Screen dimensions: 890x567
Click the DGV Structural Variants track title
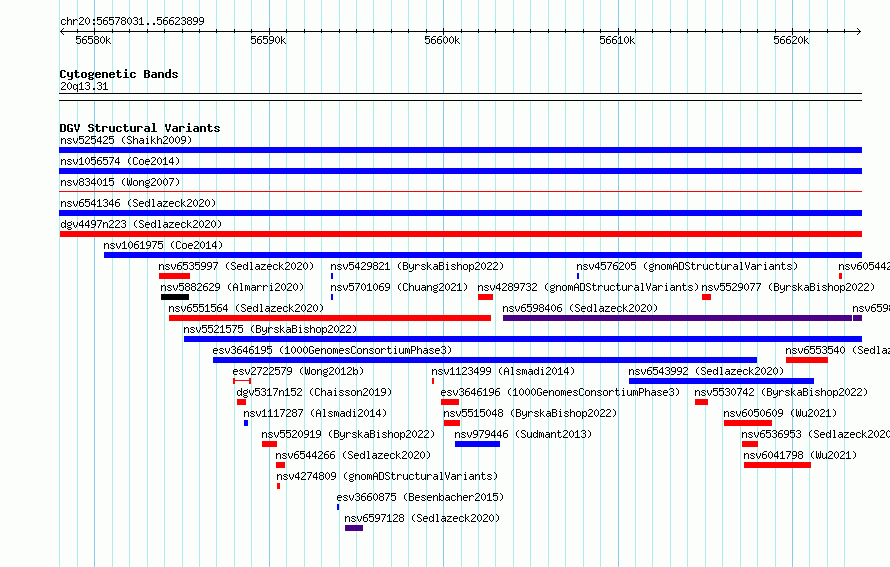(140, 128)
